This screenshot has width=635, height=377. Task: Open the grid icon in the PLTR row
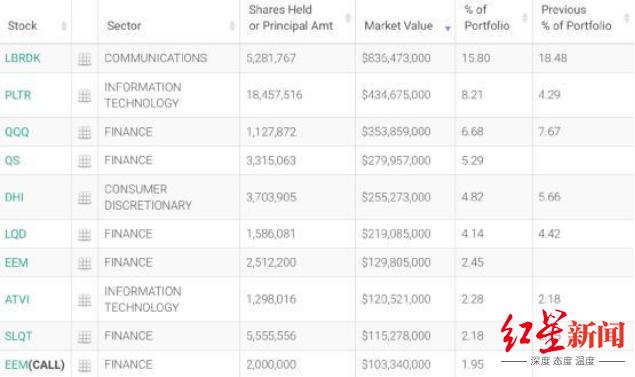point(84,96)
